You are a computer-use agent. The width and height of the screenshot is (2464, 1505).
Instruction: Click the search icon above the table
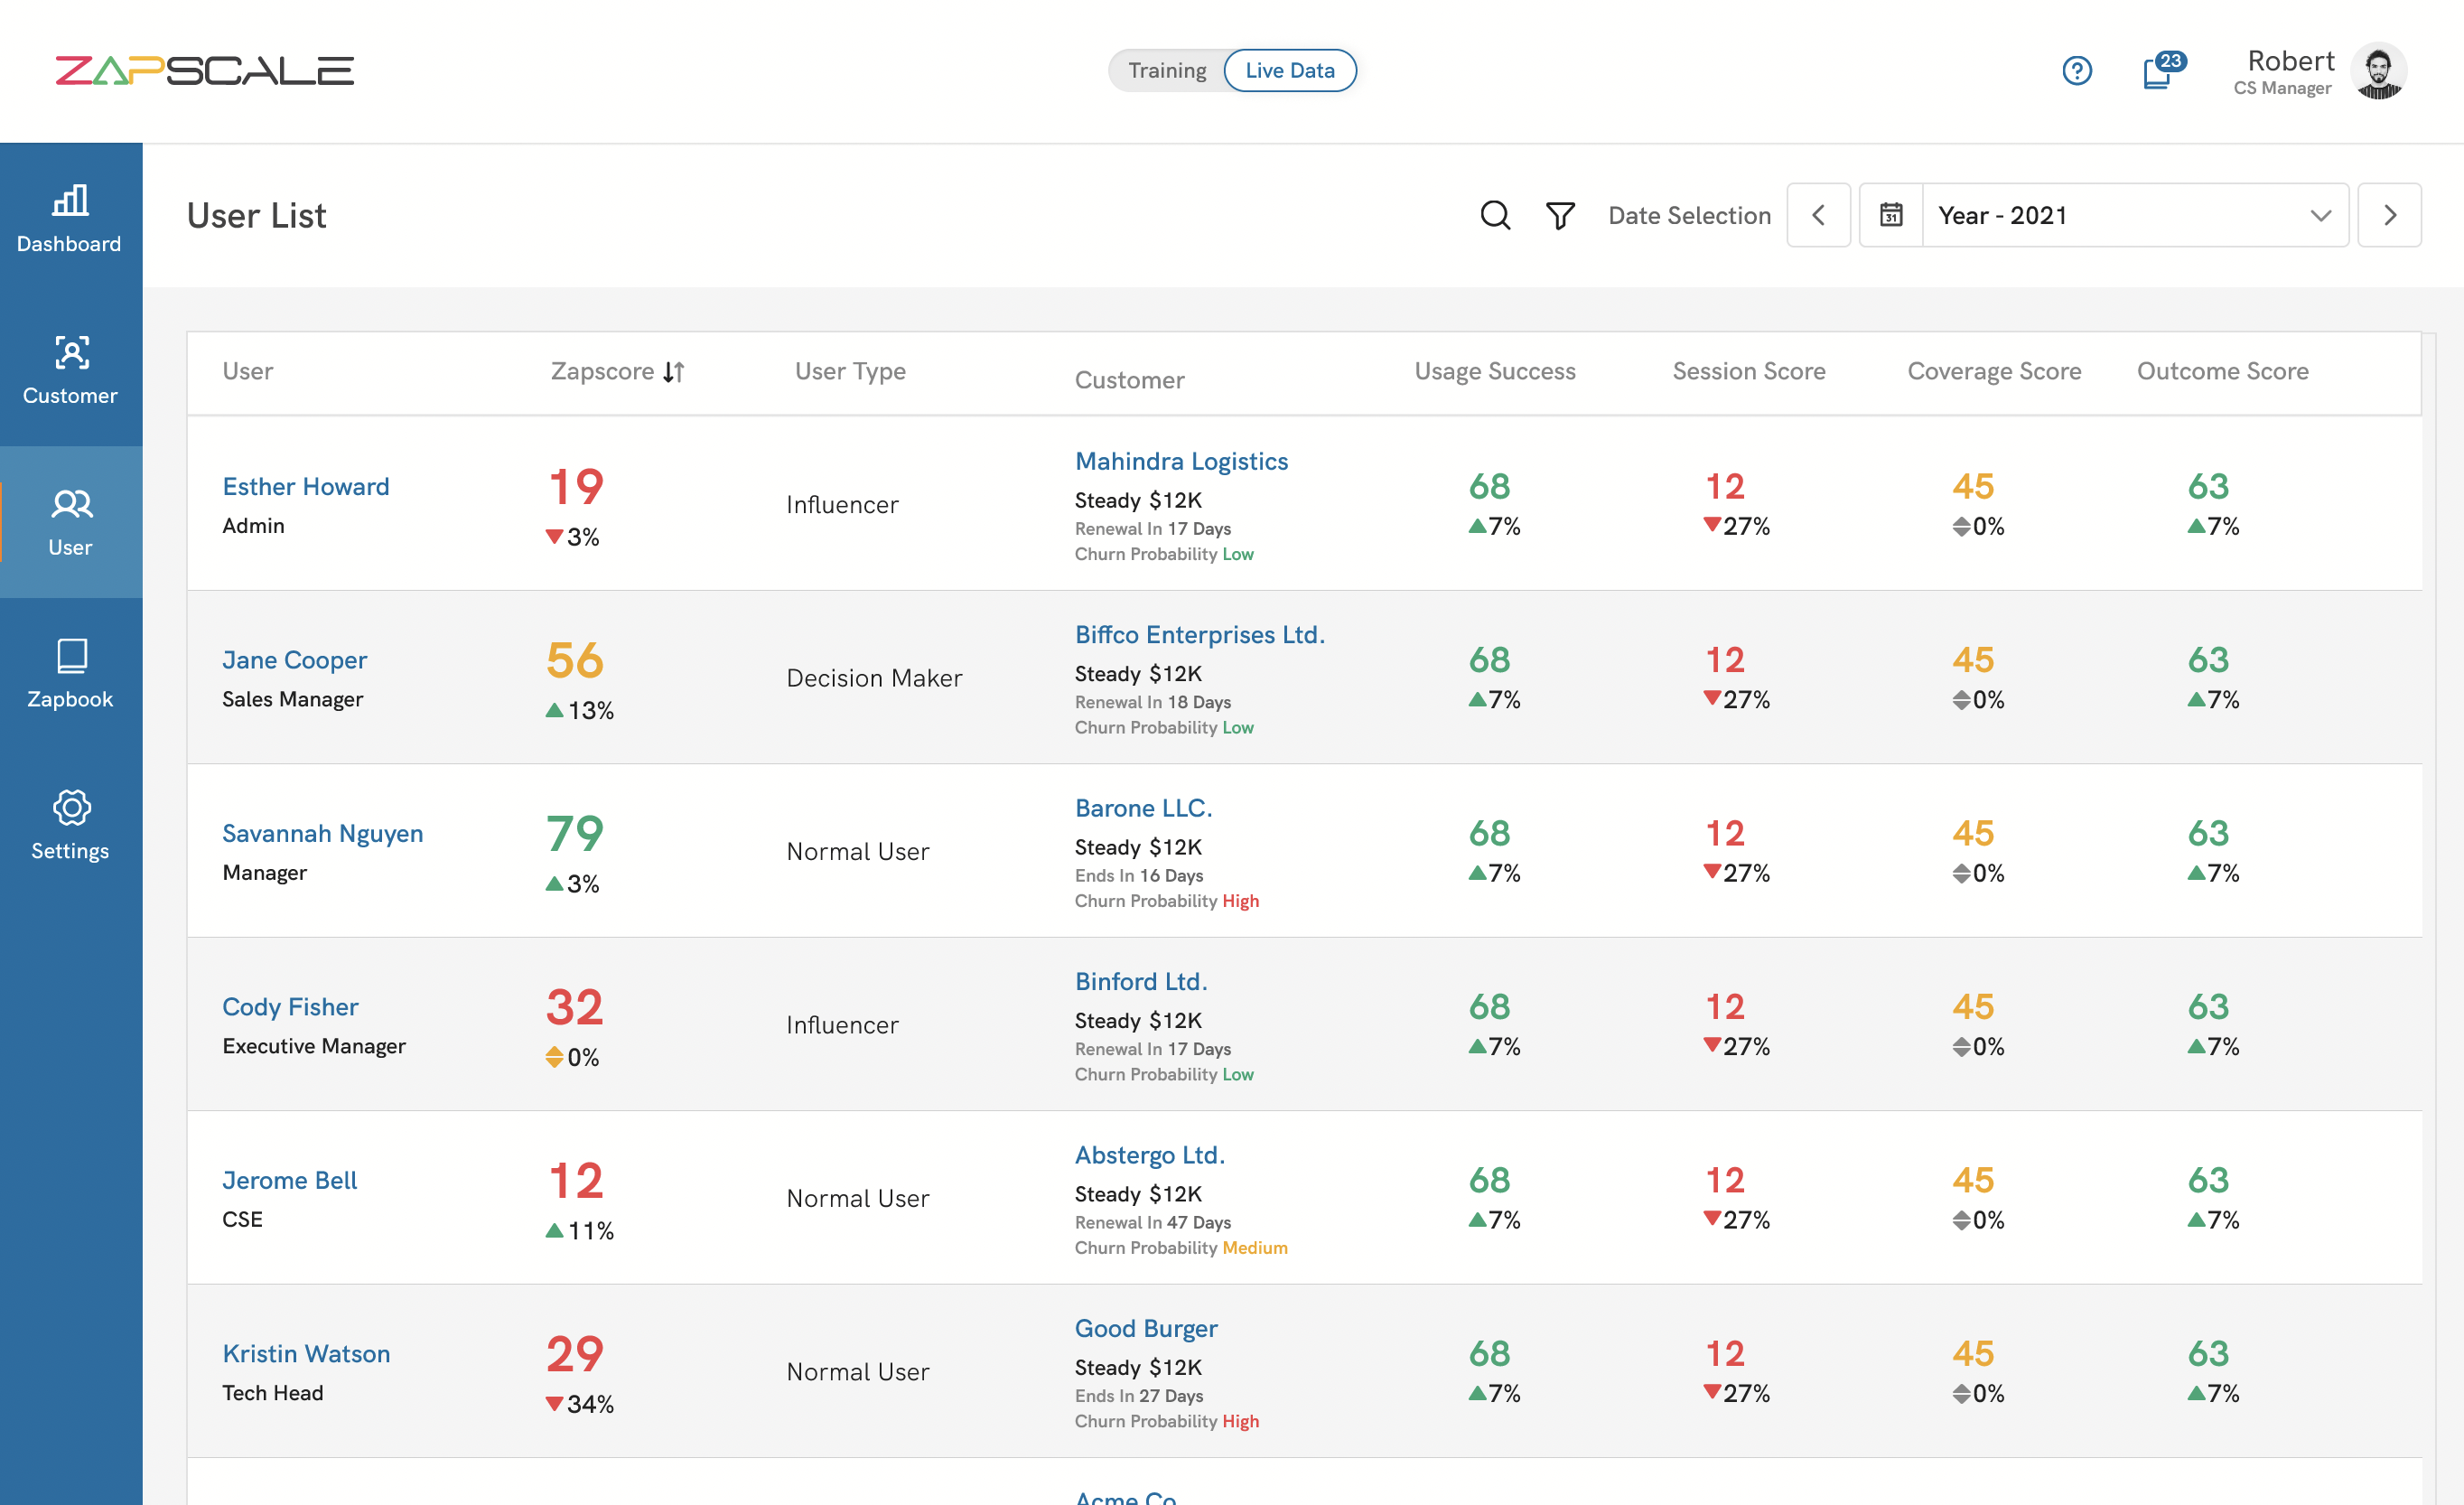1495,215
